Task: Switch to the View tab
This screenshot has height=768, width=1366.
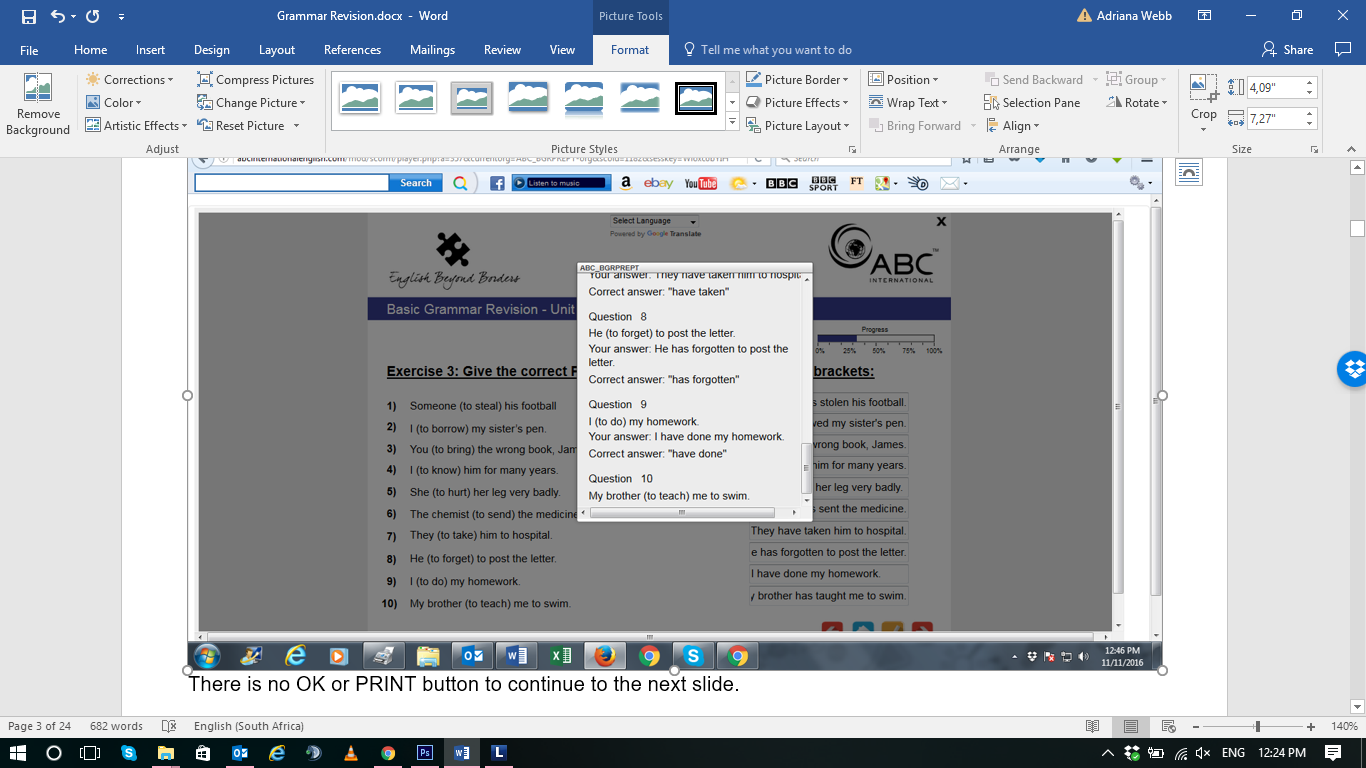Action: pyautogui.click(x=562, y=50)
